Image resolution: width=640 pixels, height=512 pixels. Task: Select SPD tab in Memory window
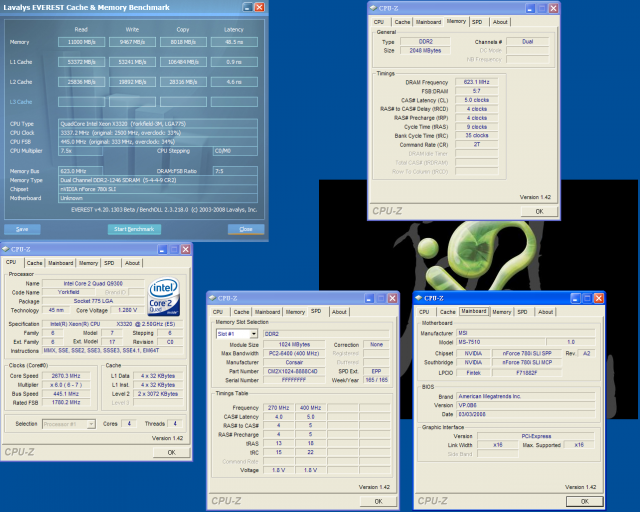click(x=477, y=22)
